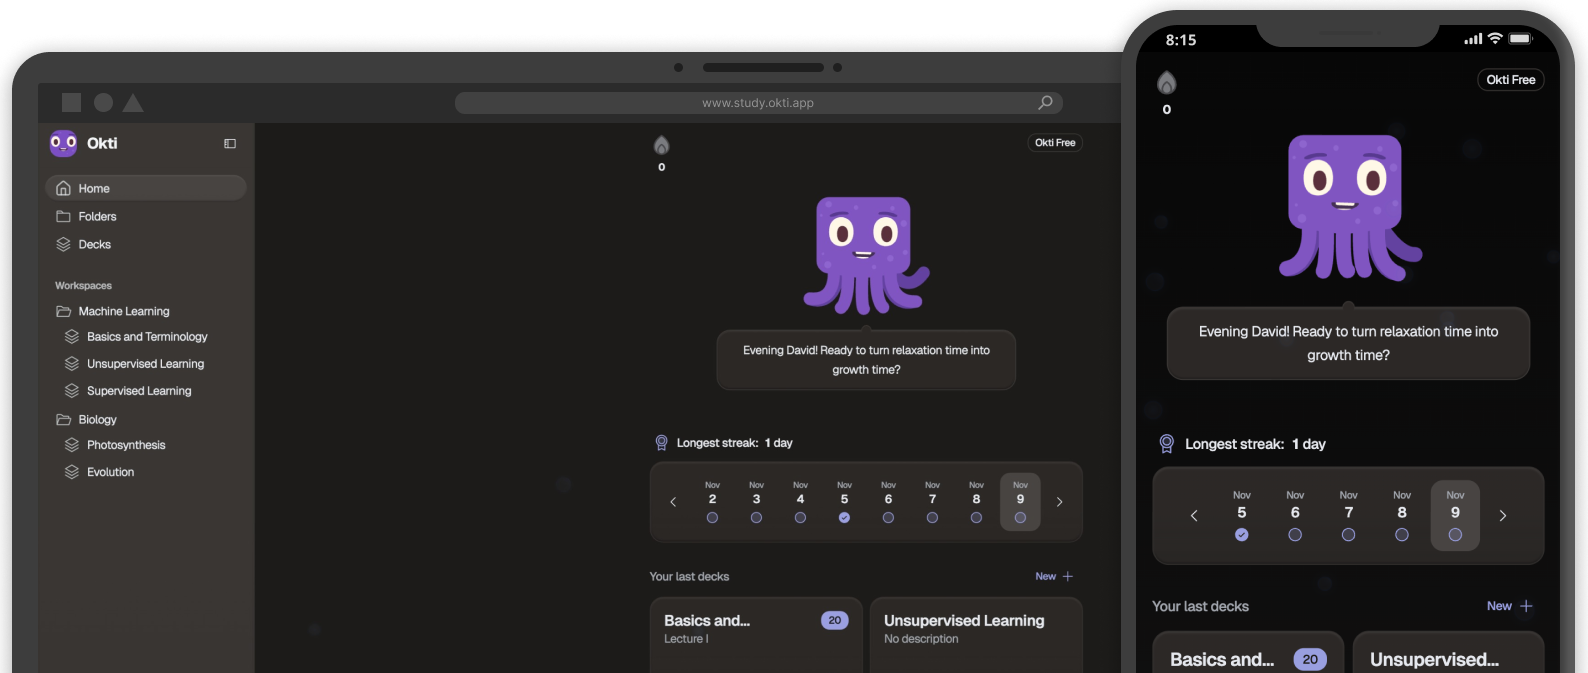Click the Evening David greeting bubble on phone

(1348, 343)
